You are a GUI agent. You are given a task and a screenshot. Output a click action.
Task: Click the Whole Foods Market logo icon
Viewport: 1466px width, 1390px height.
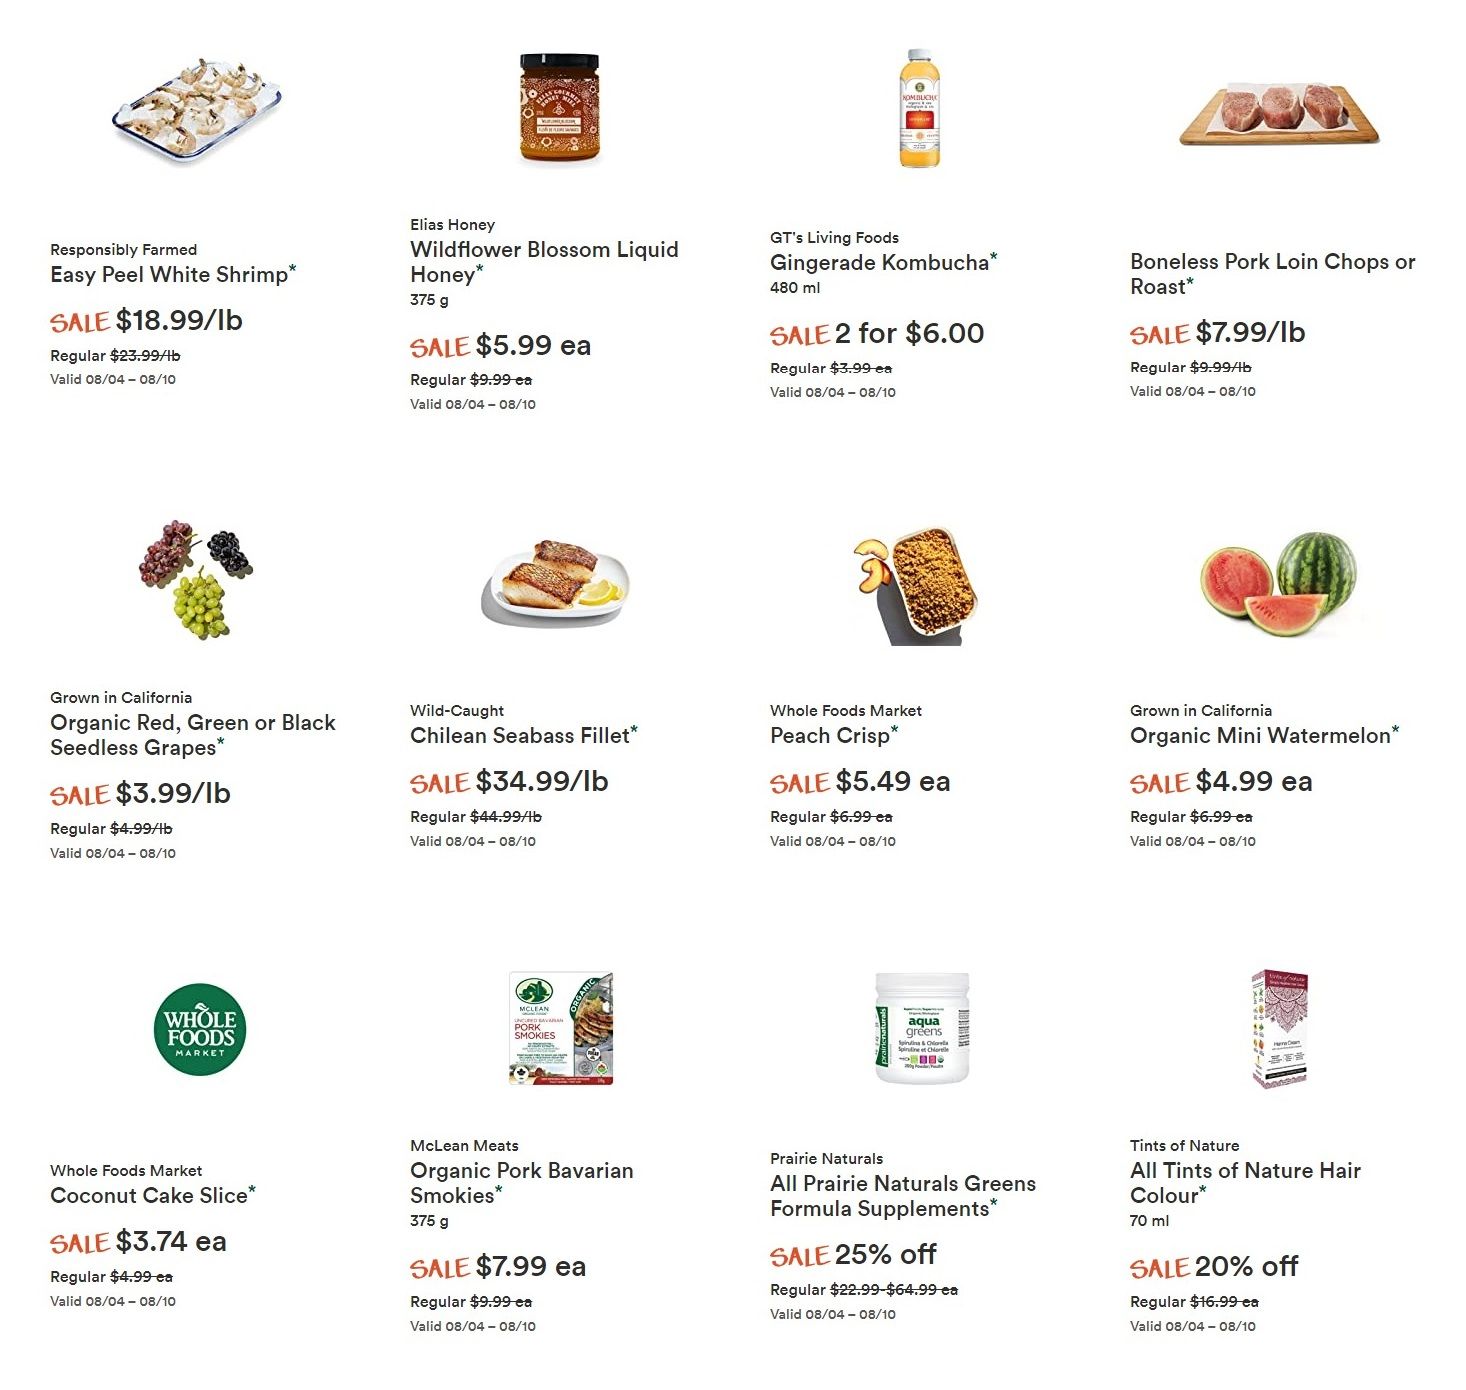coord(200,1030)
